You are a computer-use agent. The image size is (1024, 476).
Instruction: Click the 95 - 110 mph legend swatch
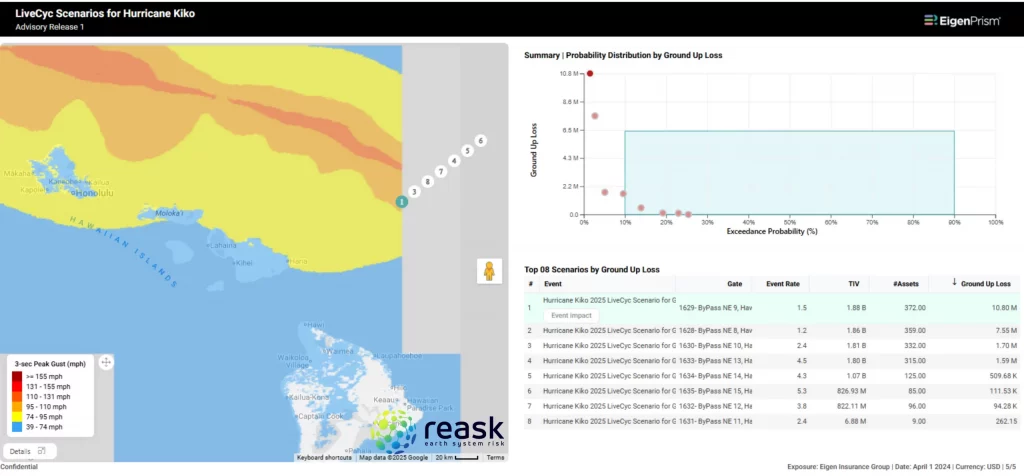(17, 407)
